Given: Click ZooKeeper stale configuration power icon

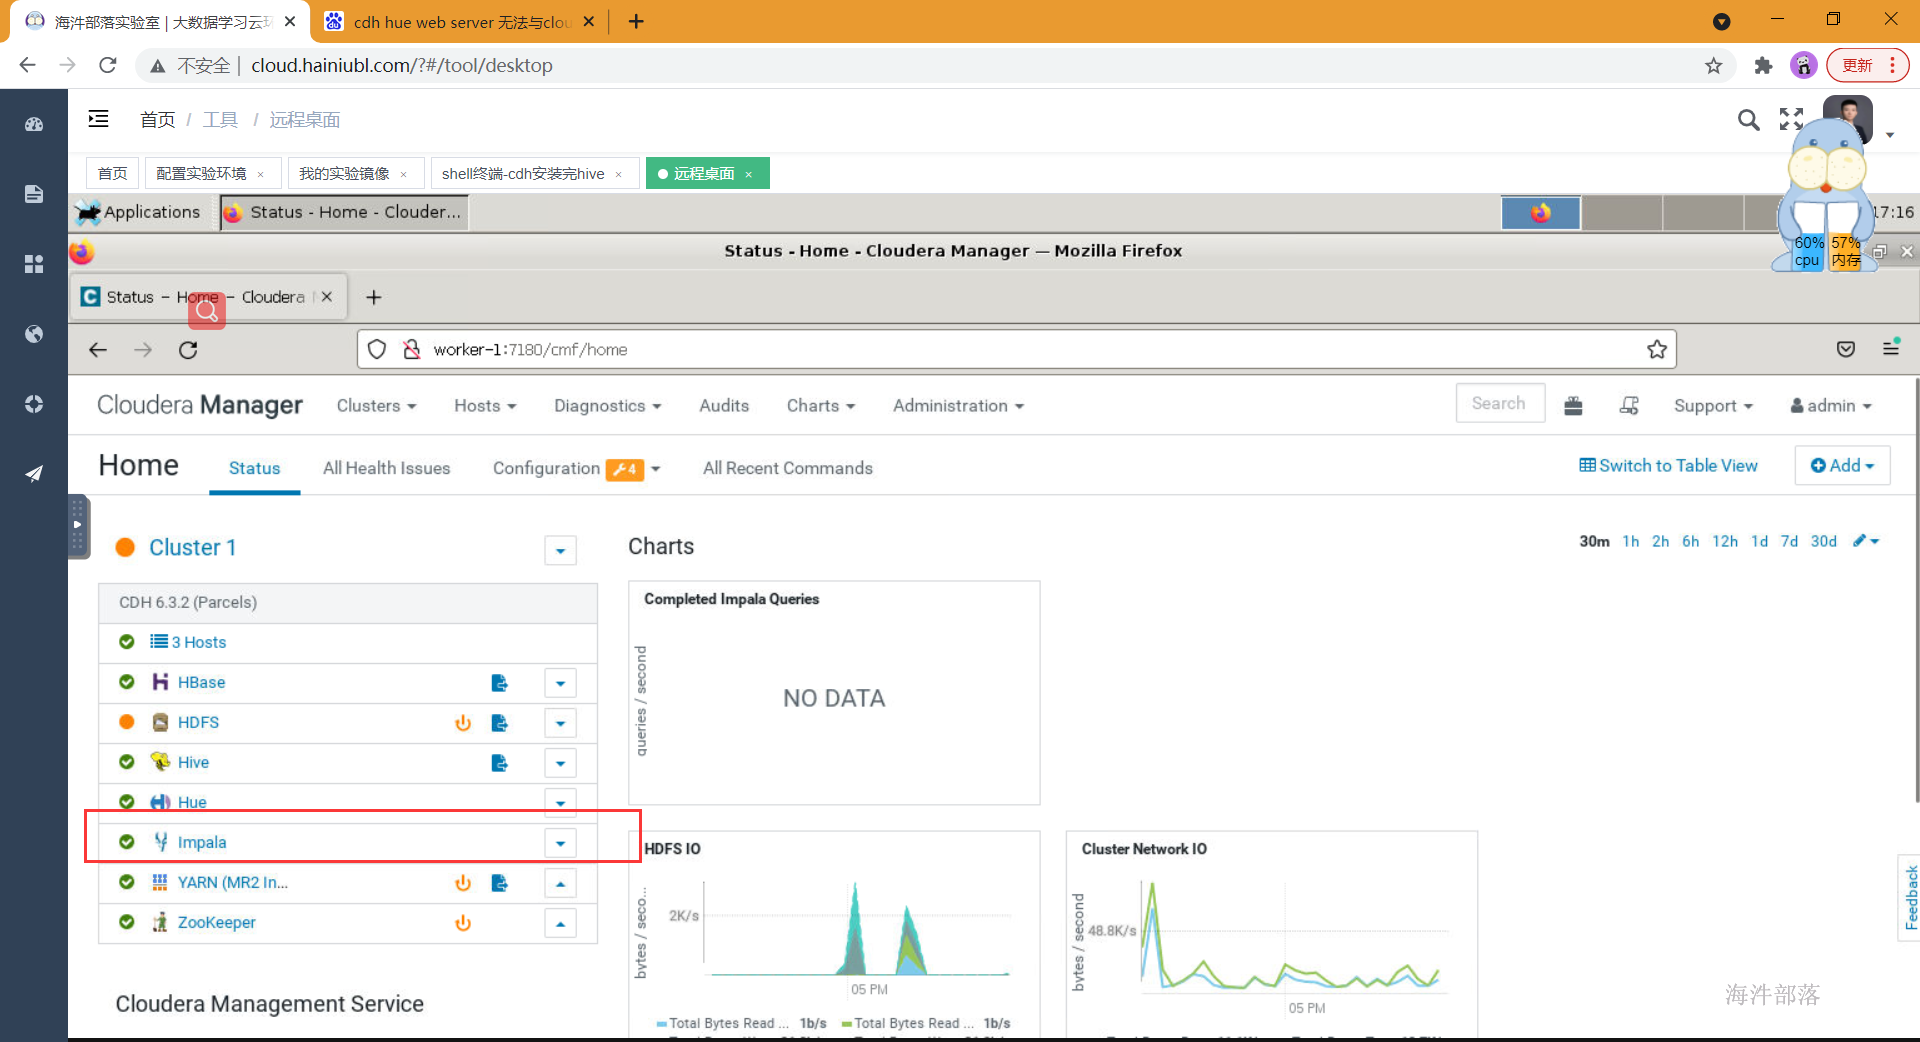Looking at the screenshot, I should coord(463,923).
